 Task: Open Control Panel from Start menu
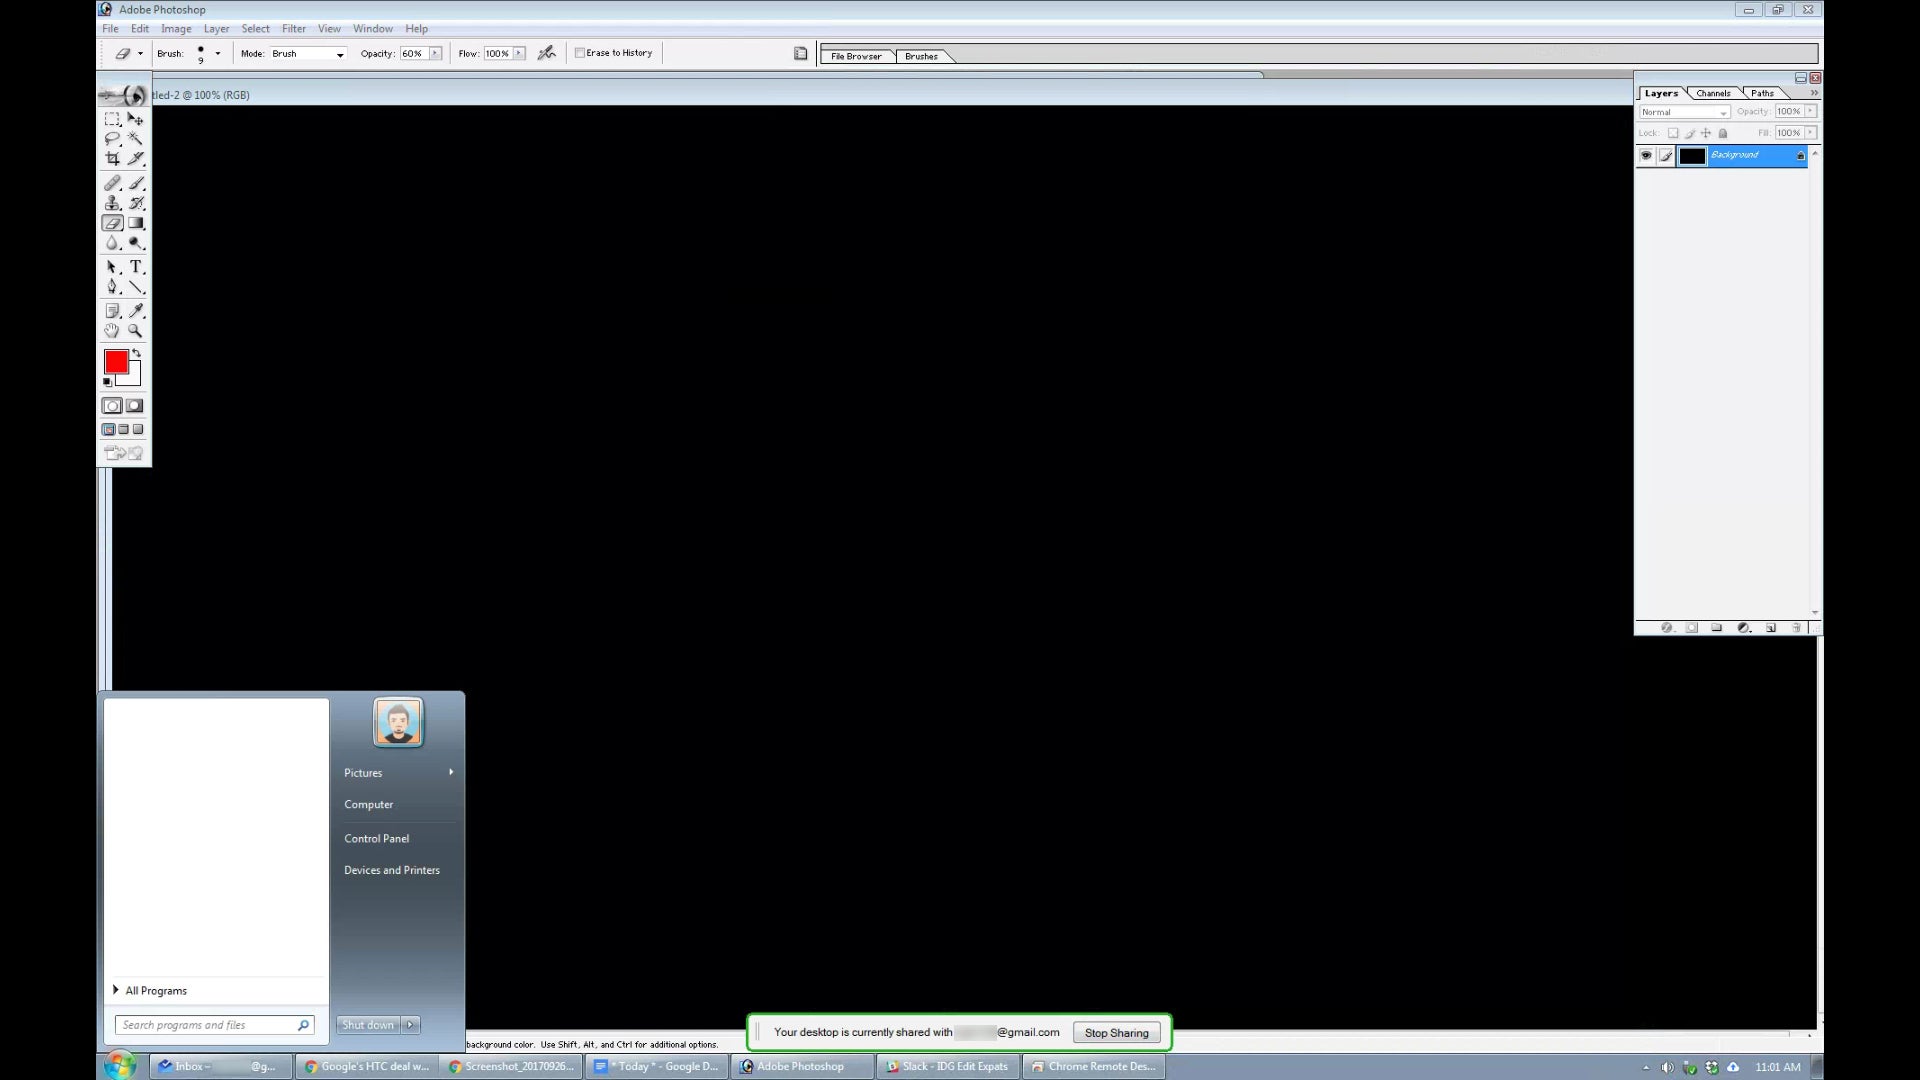pos(376,837)
